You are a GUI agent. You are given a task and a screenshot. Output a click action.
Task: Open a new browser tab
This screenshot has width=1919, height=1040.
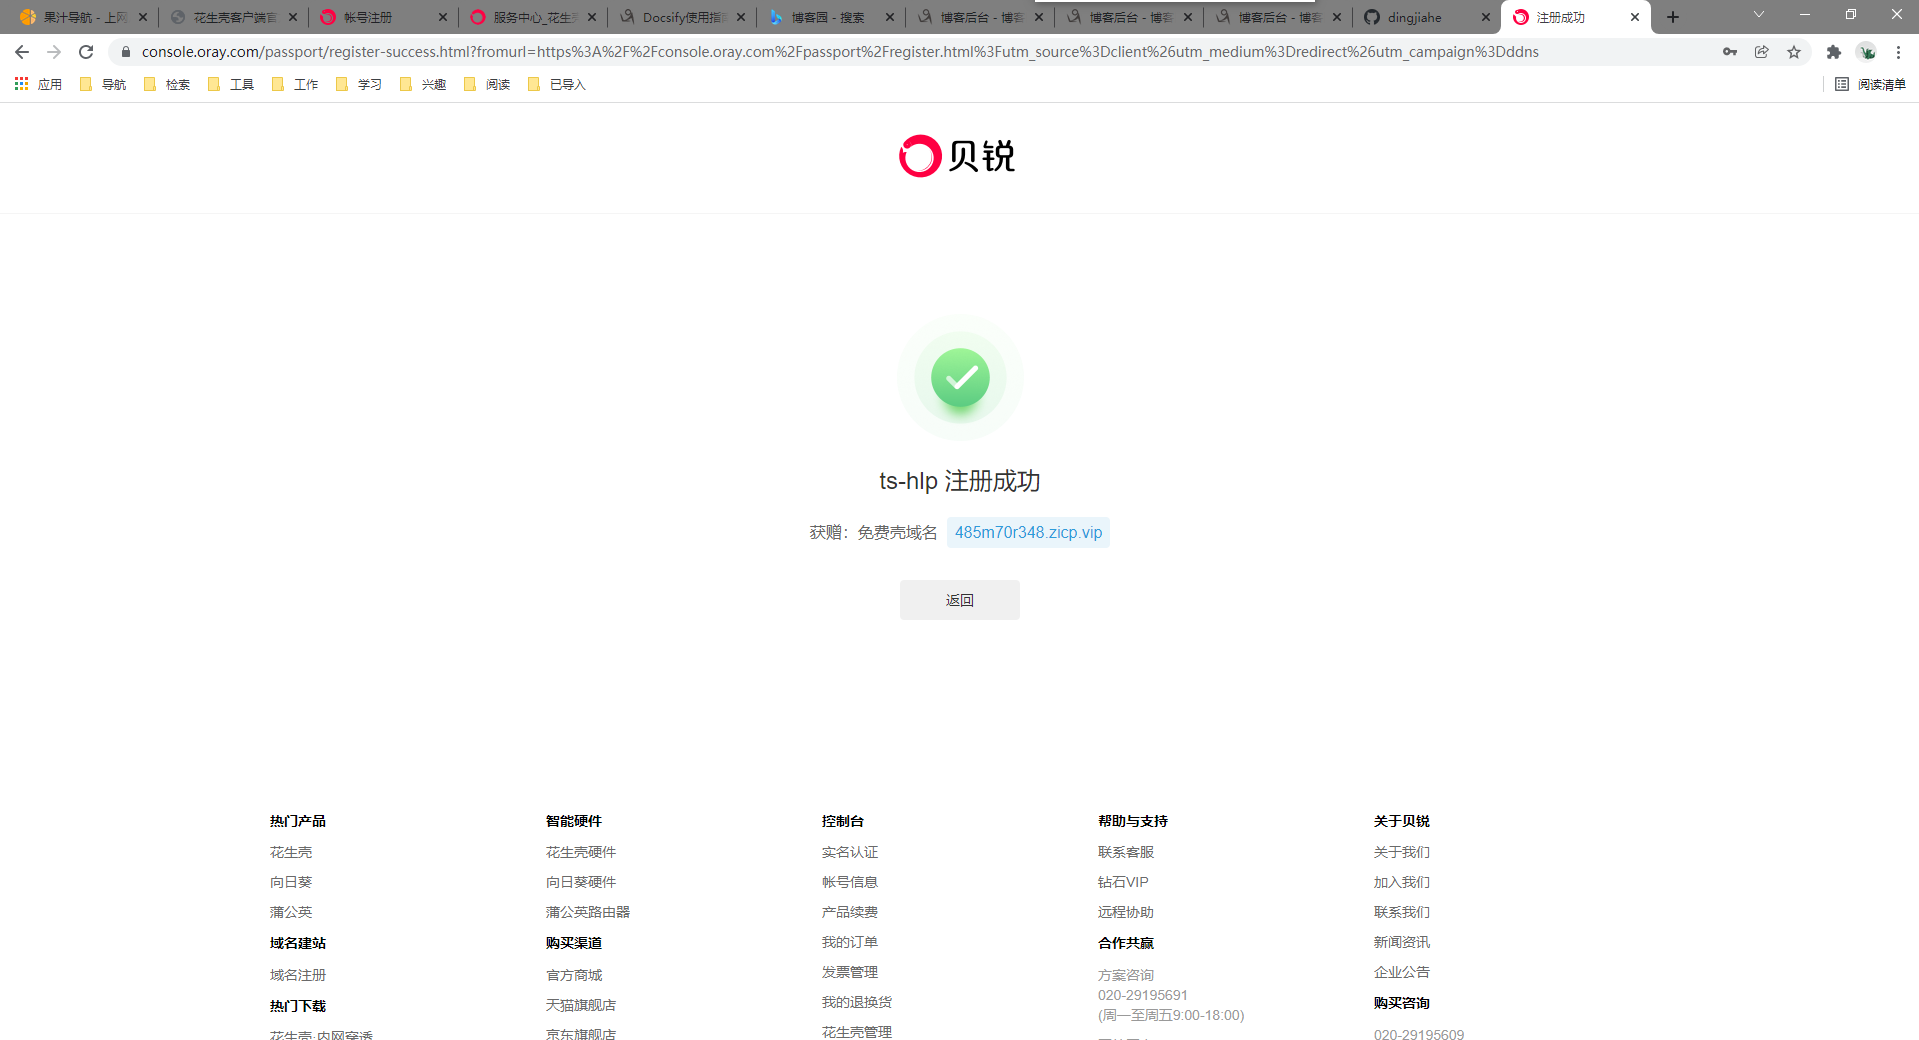click(x=1673, y=17)
